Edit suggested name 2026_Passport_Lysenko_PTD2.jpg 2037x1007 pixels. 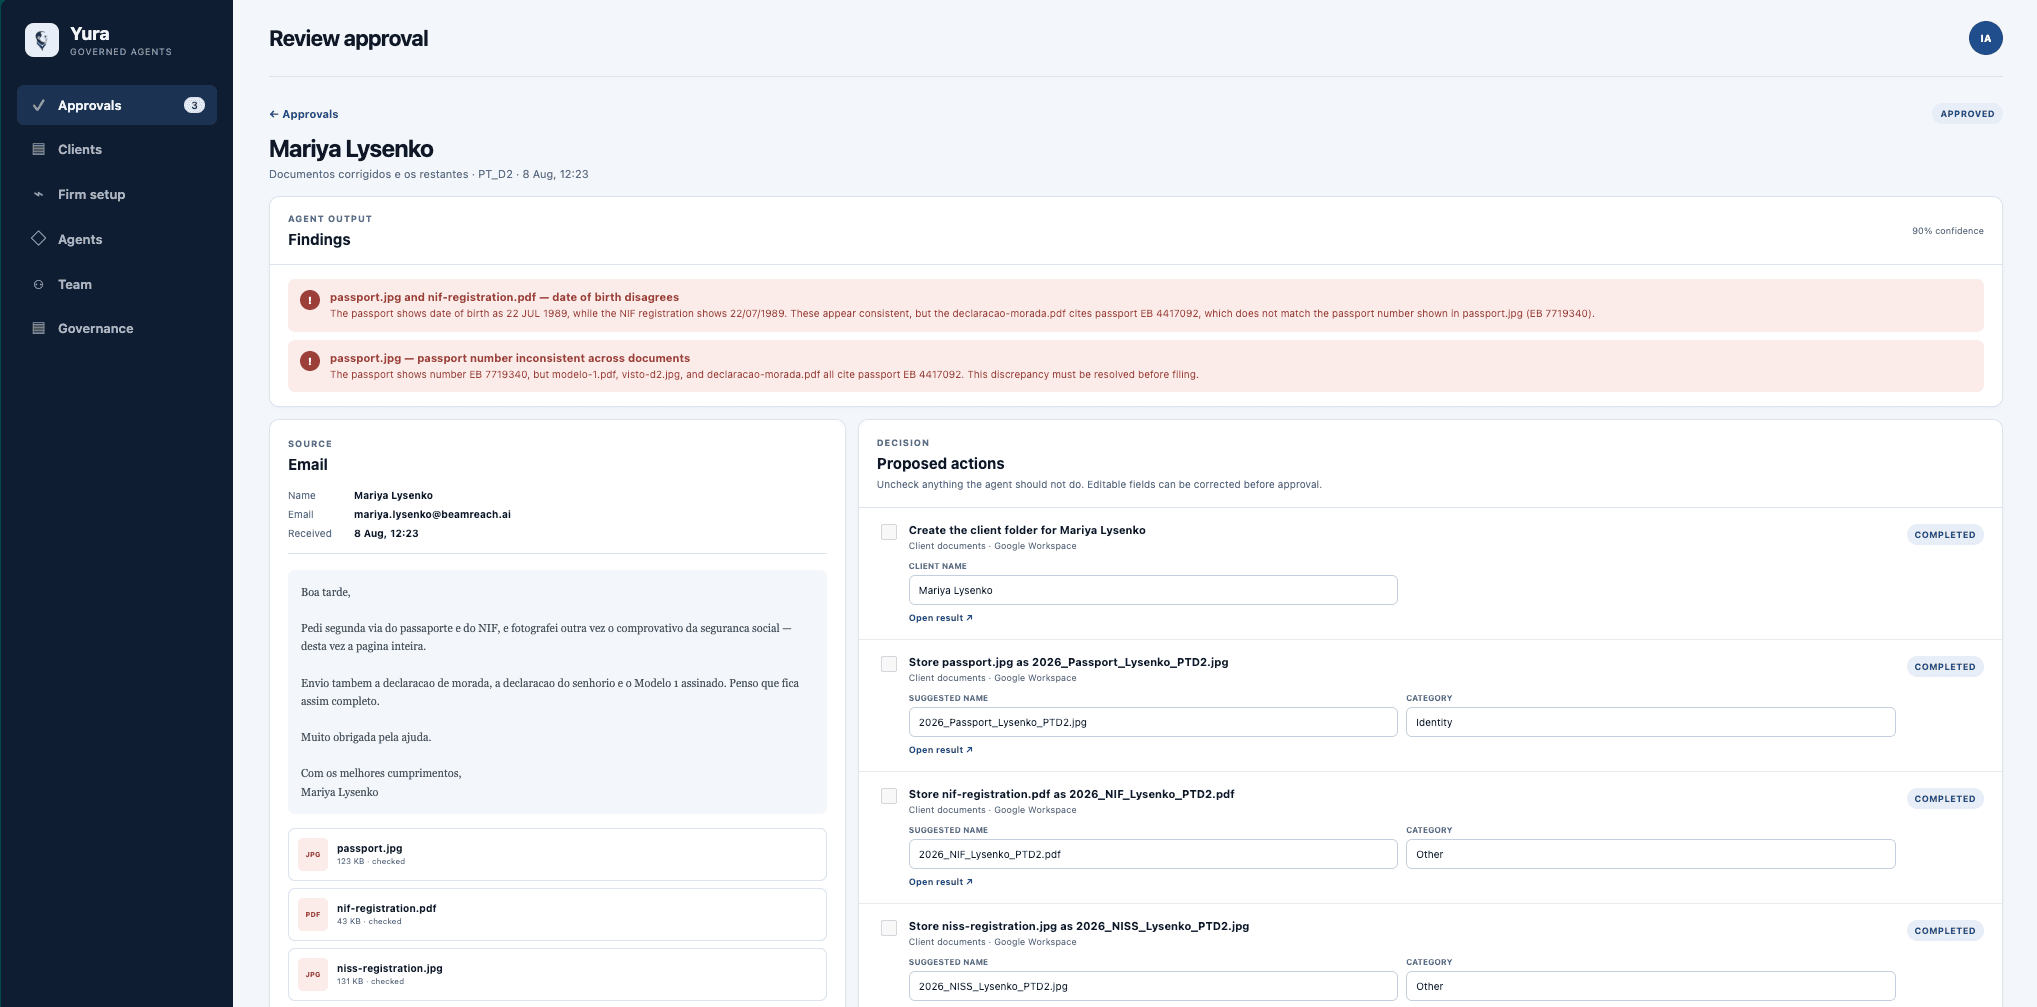coord(1153,722)
